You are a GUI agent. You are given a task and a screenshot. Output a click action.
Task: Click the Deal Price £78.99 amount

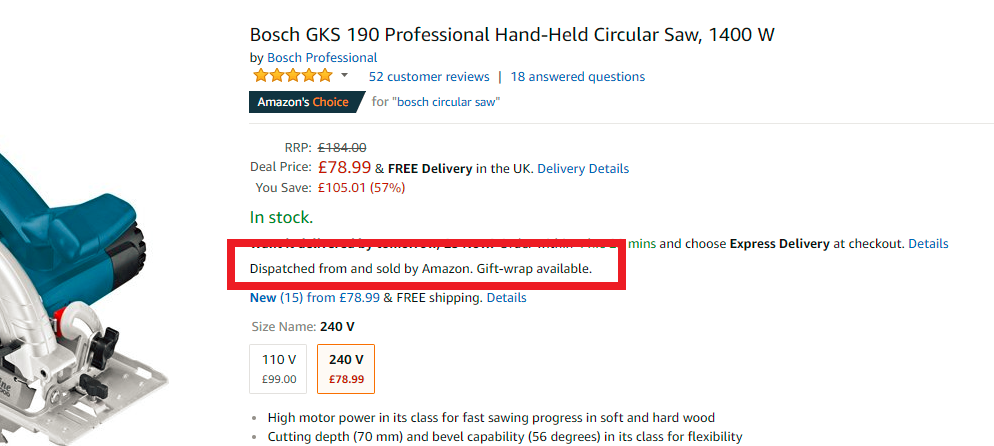[344, 168]
